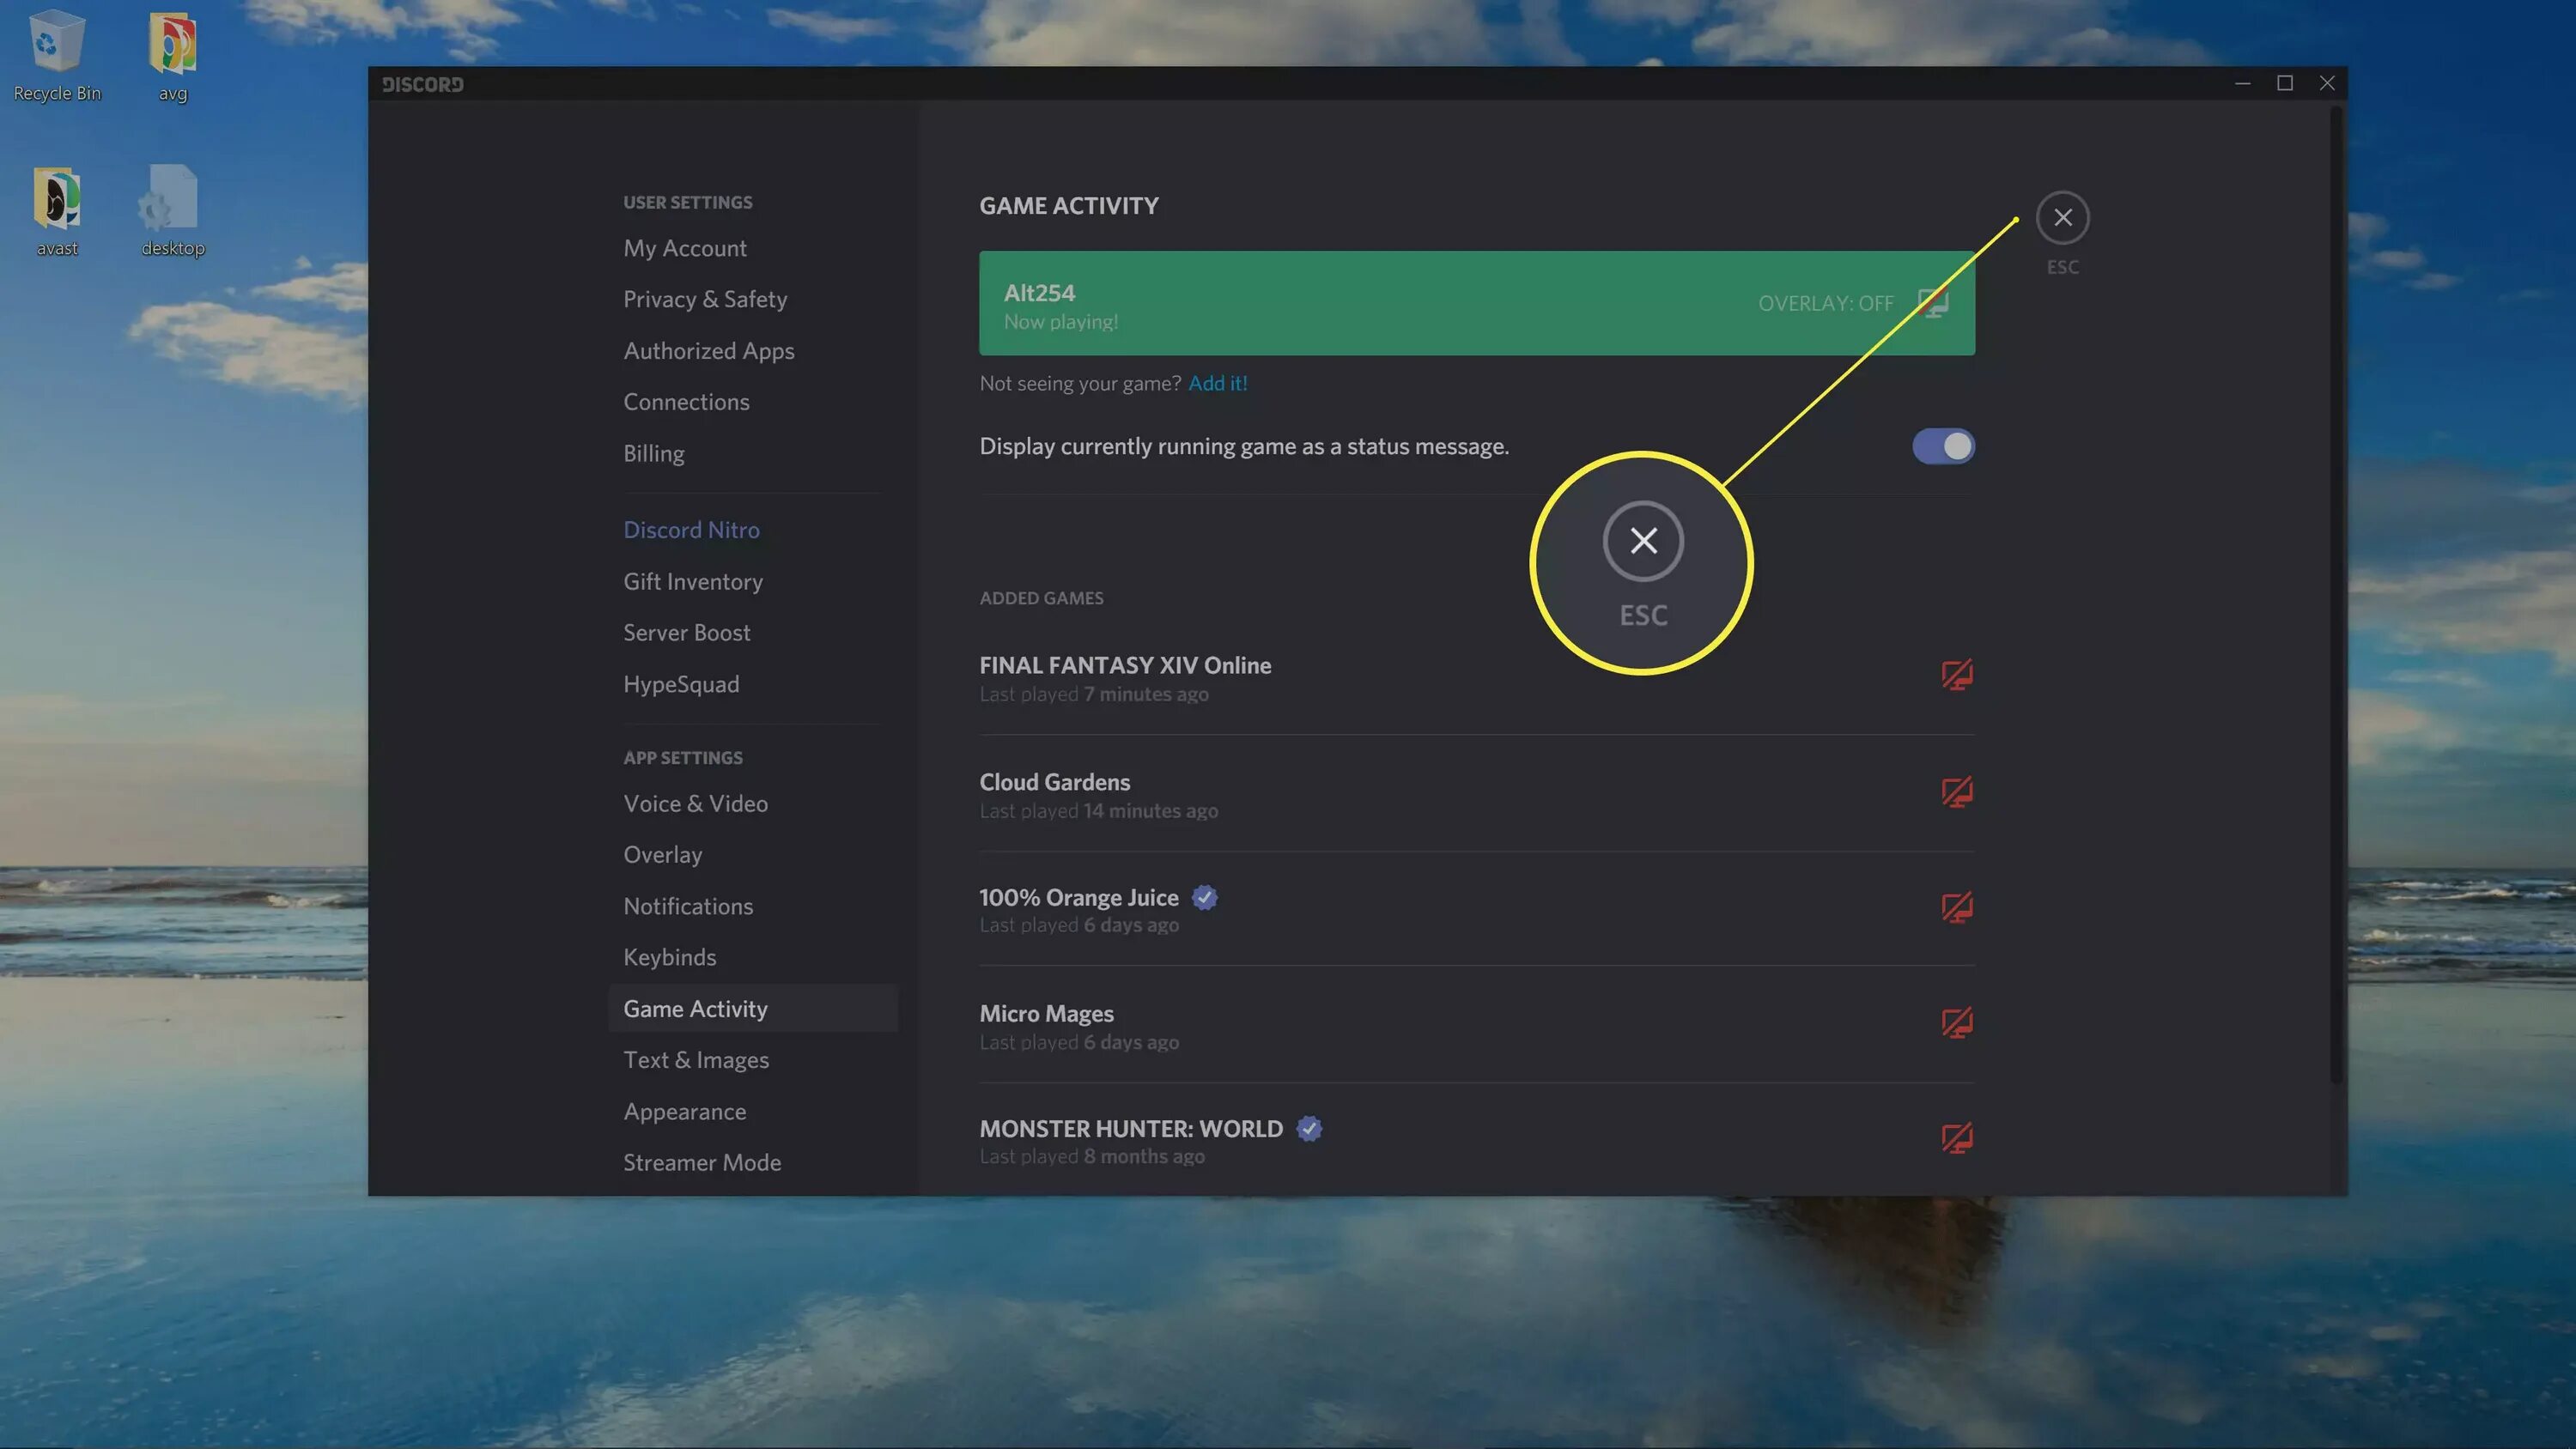Click the ESC close button in circle

1642,542
